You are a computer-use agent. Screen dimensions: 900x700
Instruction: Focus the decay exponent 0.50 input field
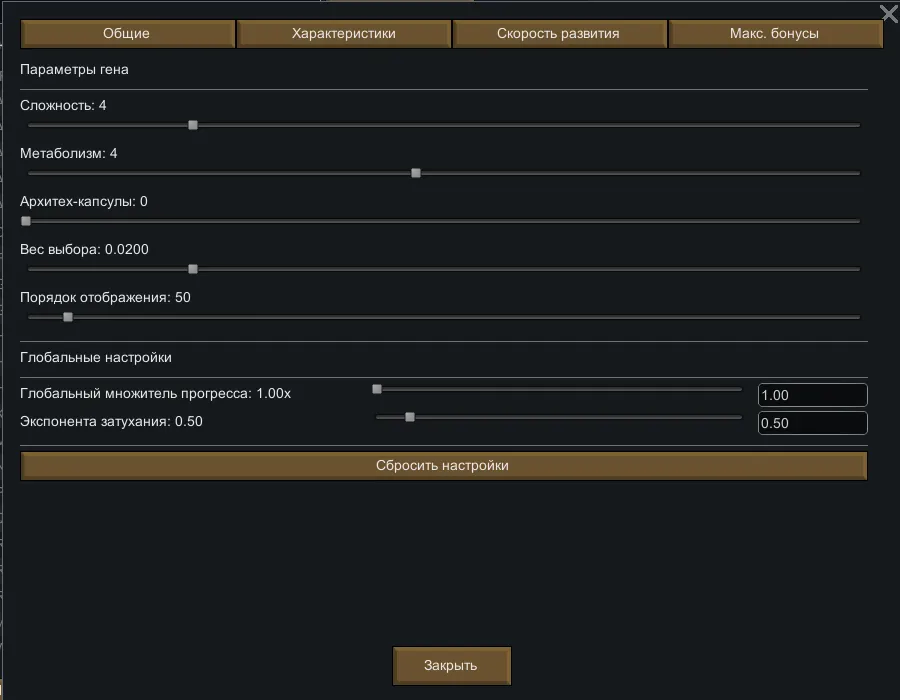811,423
